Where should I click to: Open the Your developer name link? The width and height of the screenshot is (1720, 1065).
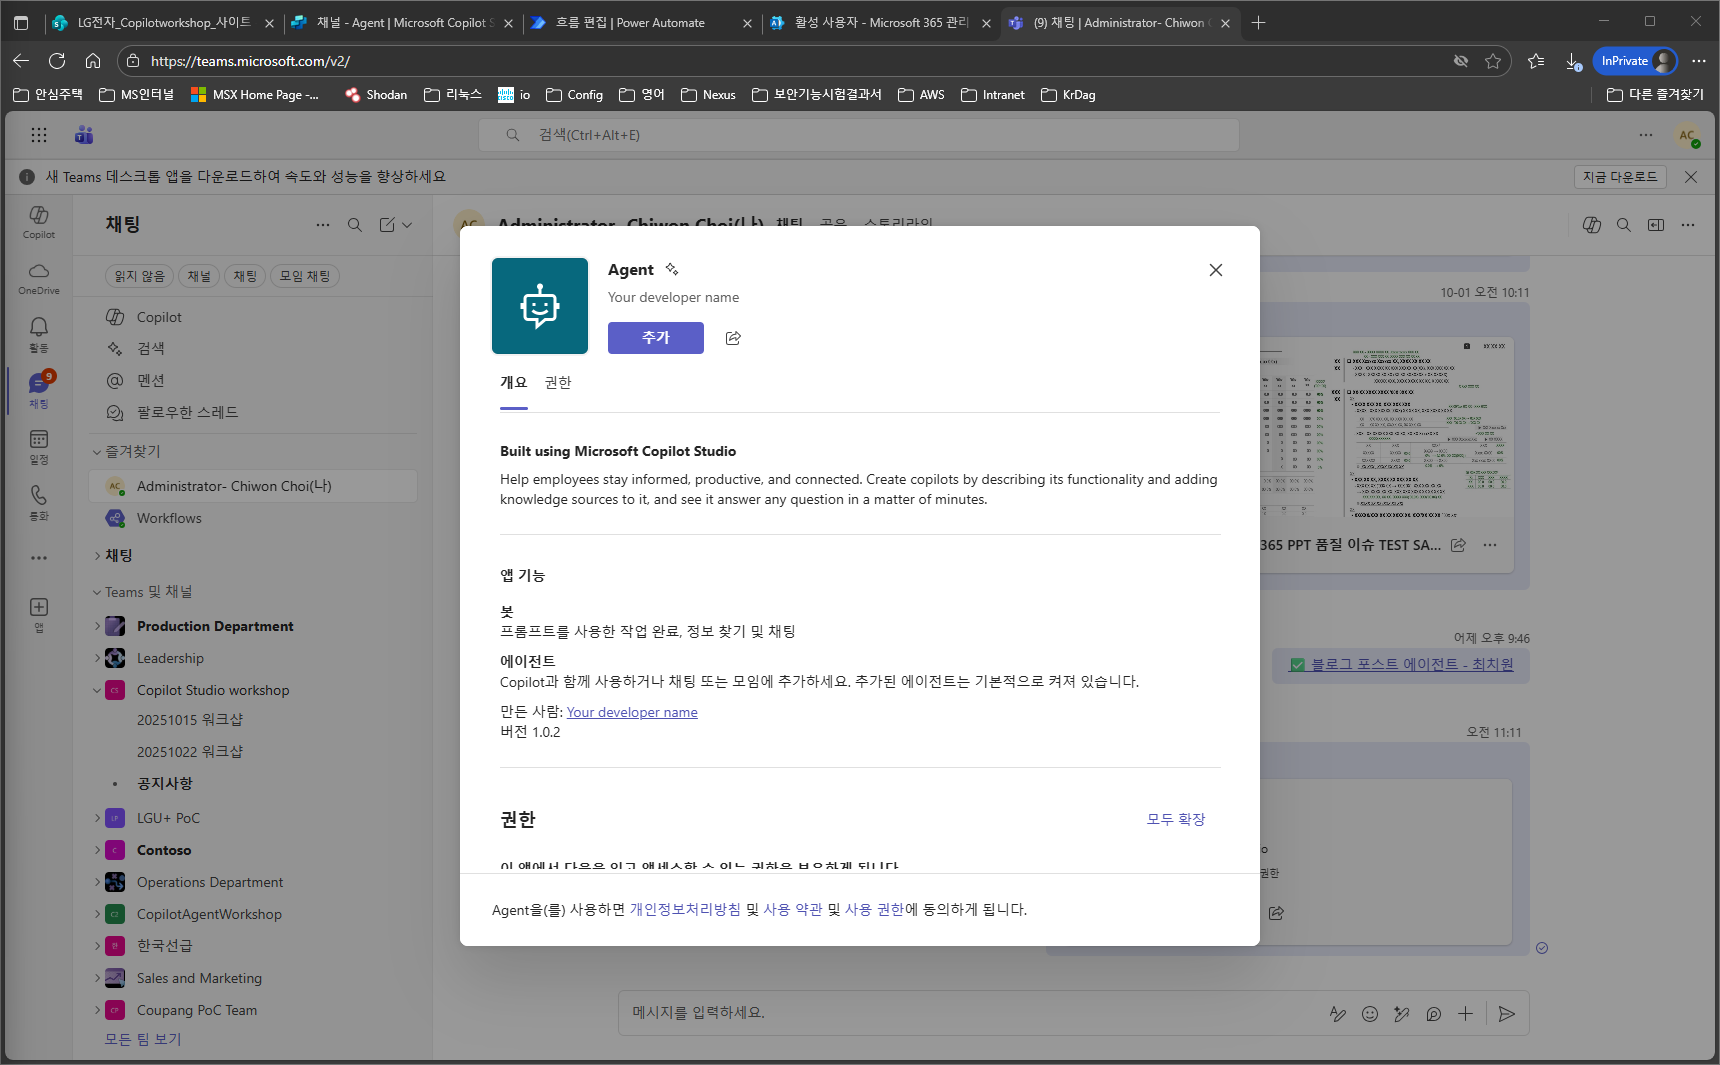[x=632, y=712]
